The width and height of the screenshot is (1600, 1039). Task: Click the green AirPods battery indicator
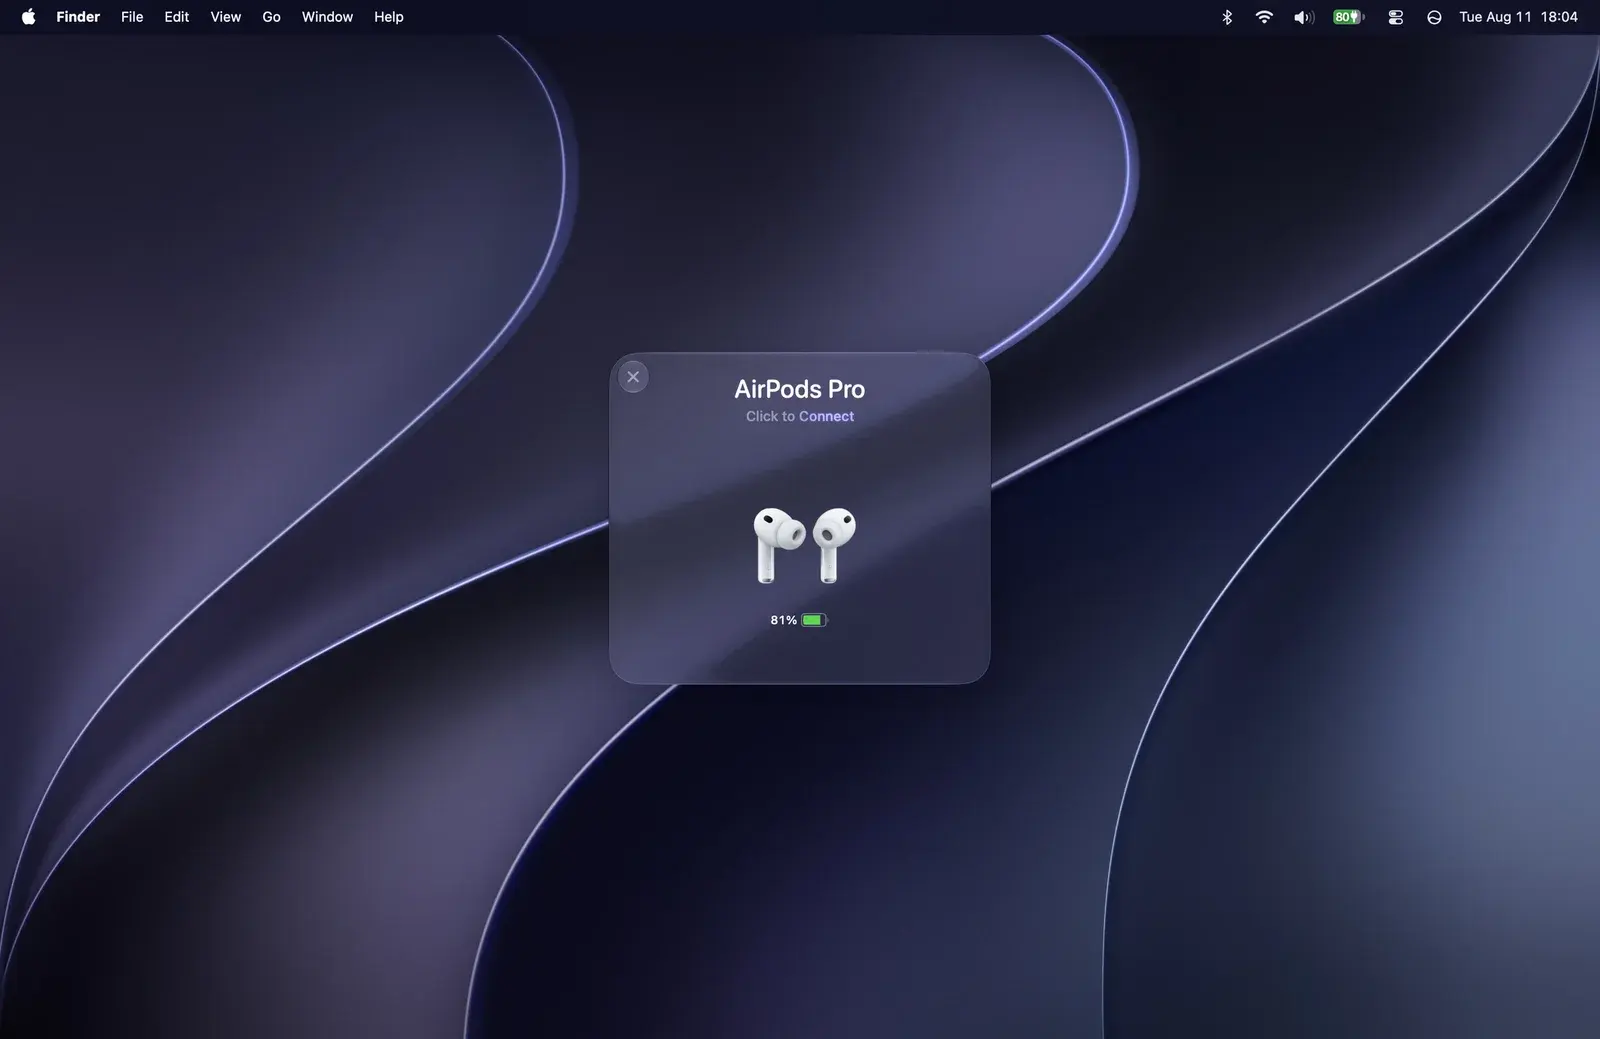pyautogui.click(x=814, y=620)
